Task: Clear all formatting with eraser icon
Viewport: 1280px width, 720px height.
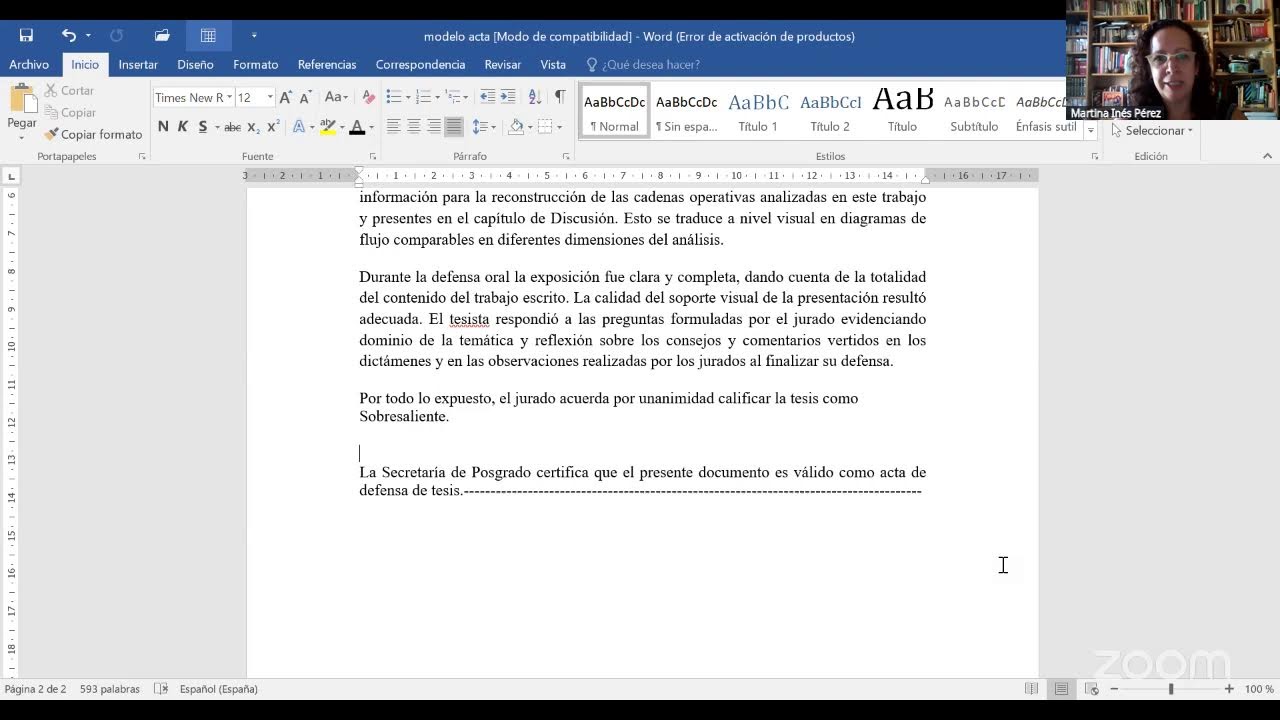Action: click(x=368, y=97)
